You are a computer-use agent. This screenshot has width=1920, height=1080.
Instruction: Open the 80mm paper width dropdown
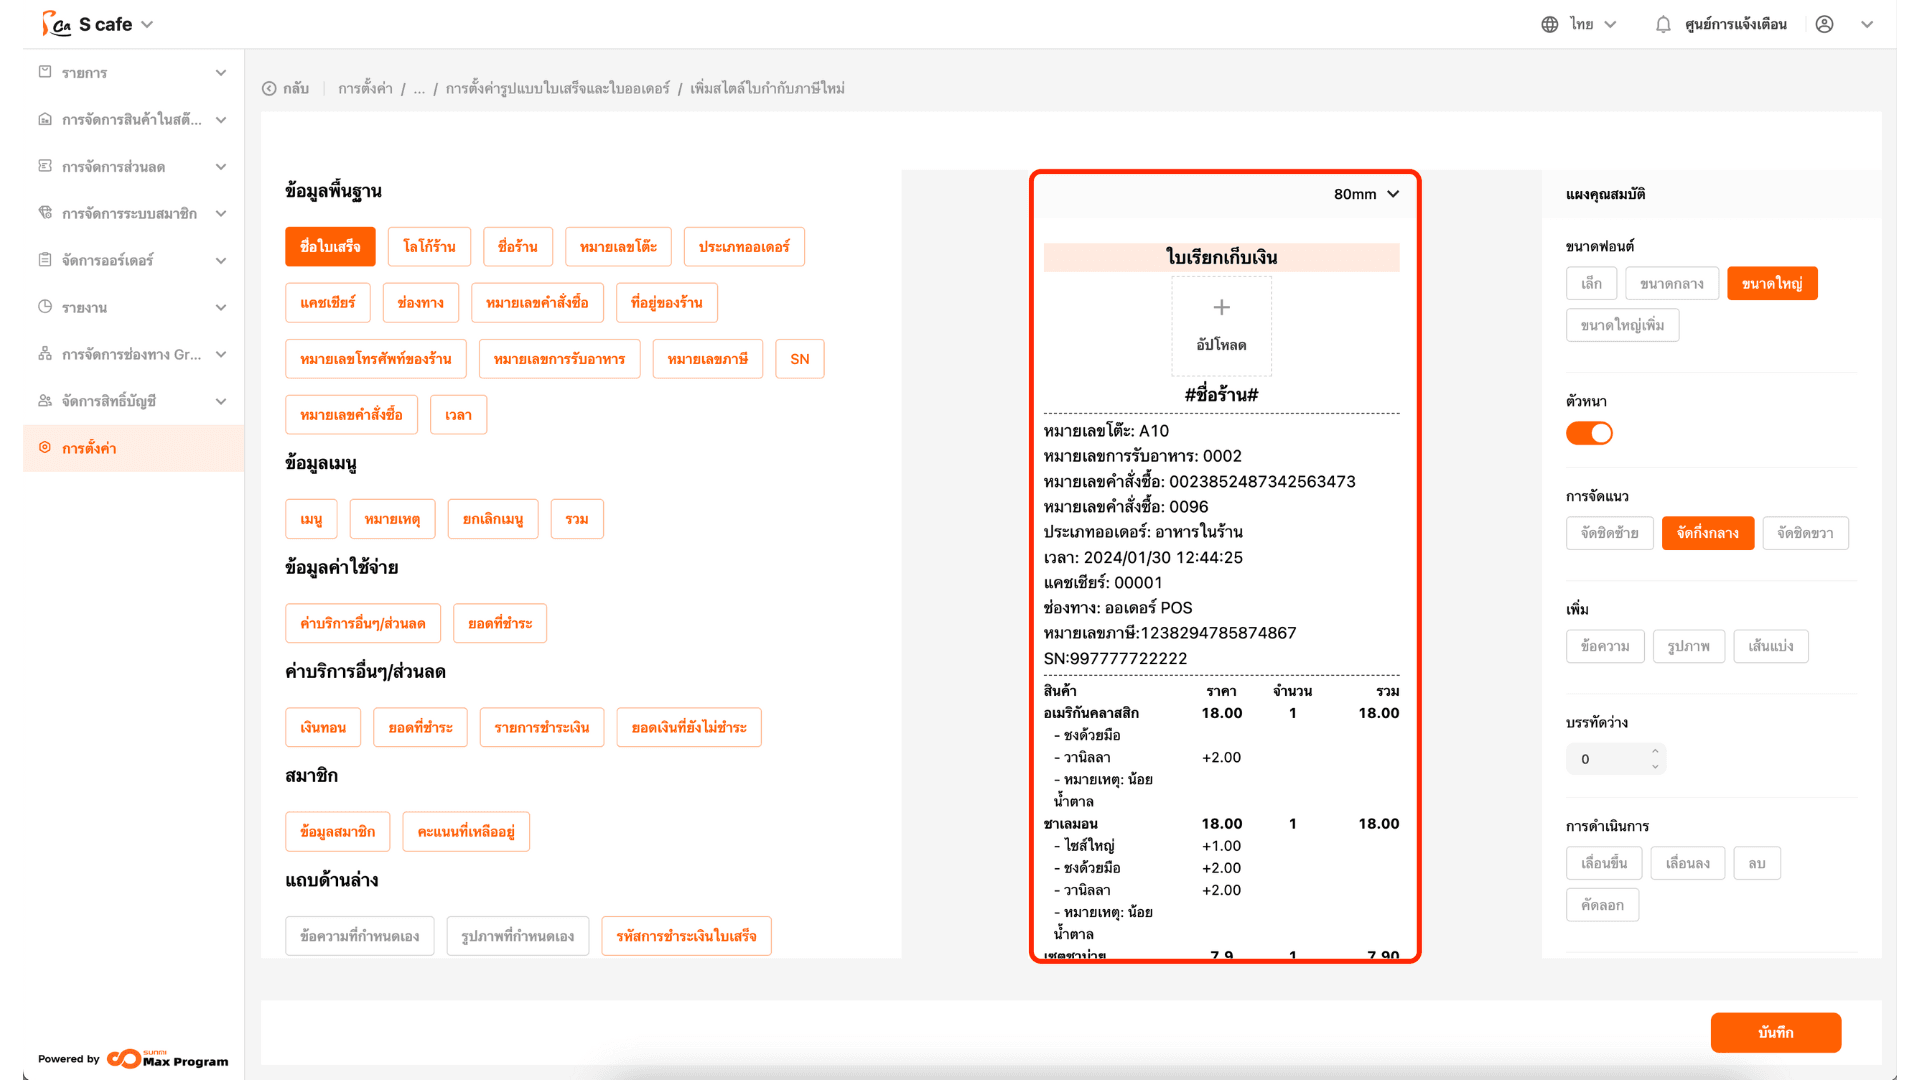click(x=1366, y=194)
